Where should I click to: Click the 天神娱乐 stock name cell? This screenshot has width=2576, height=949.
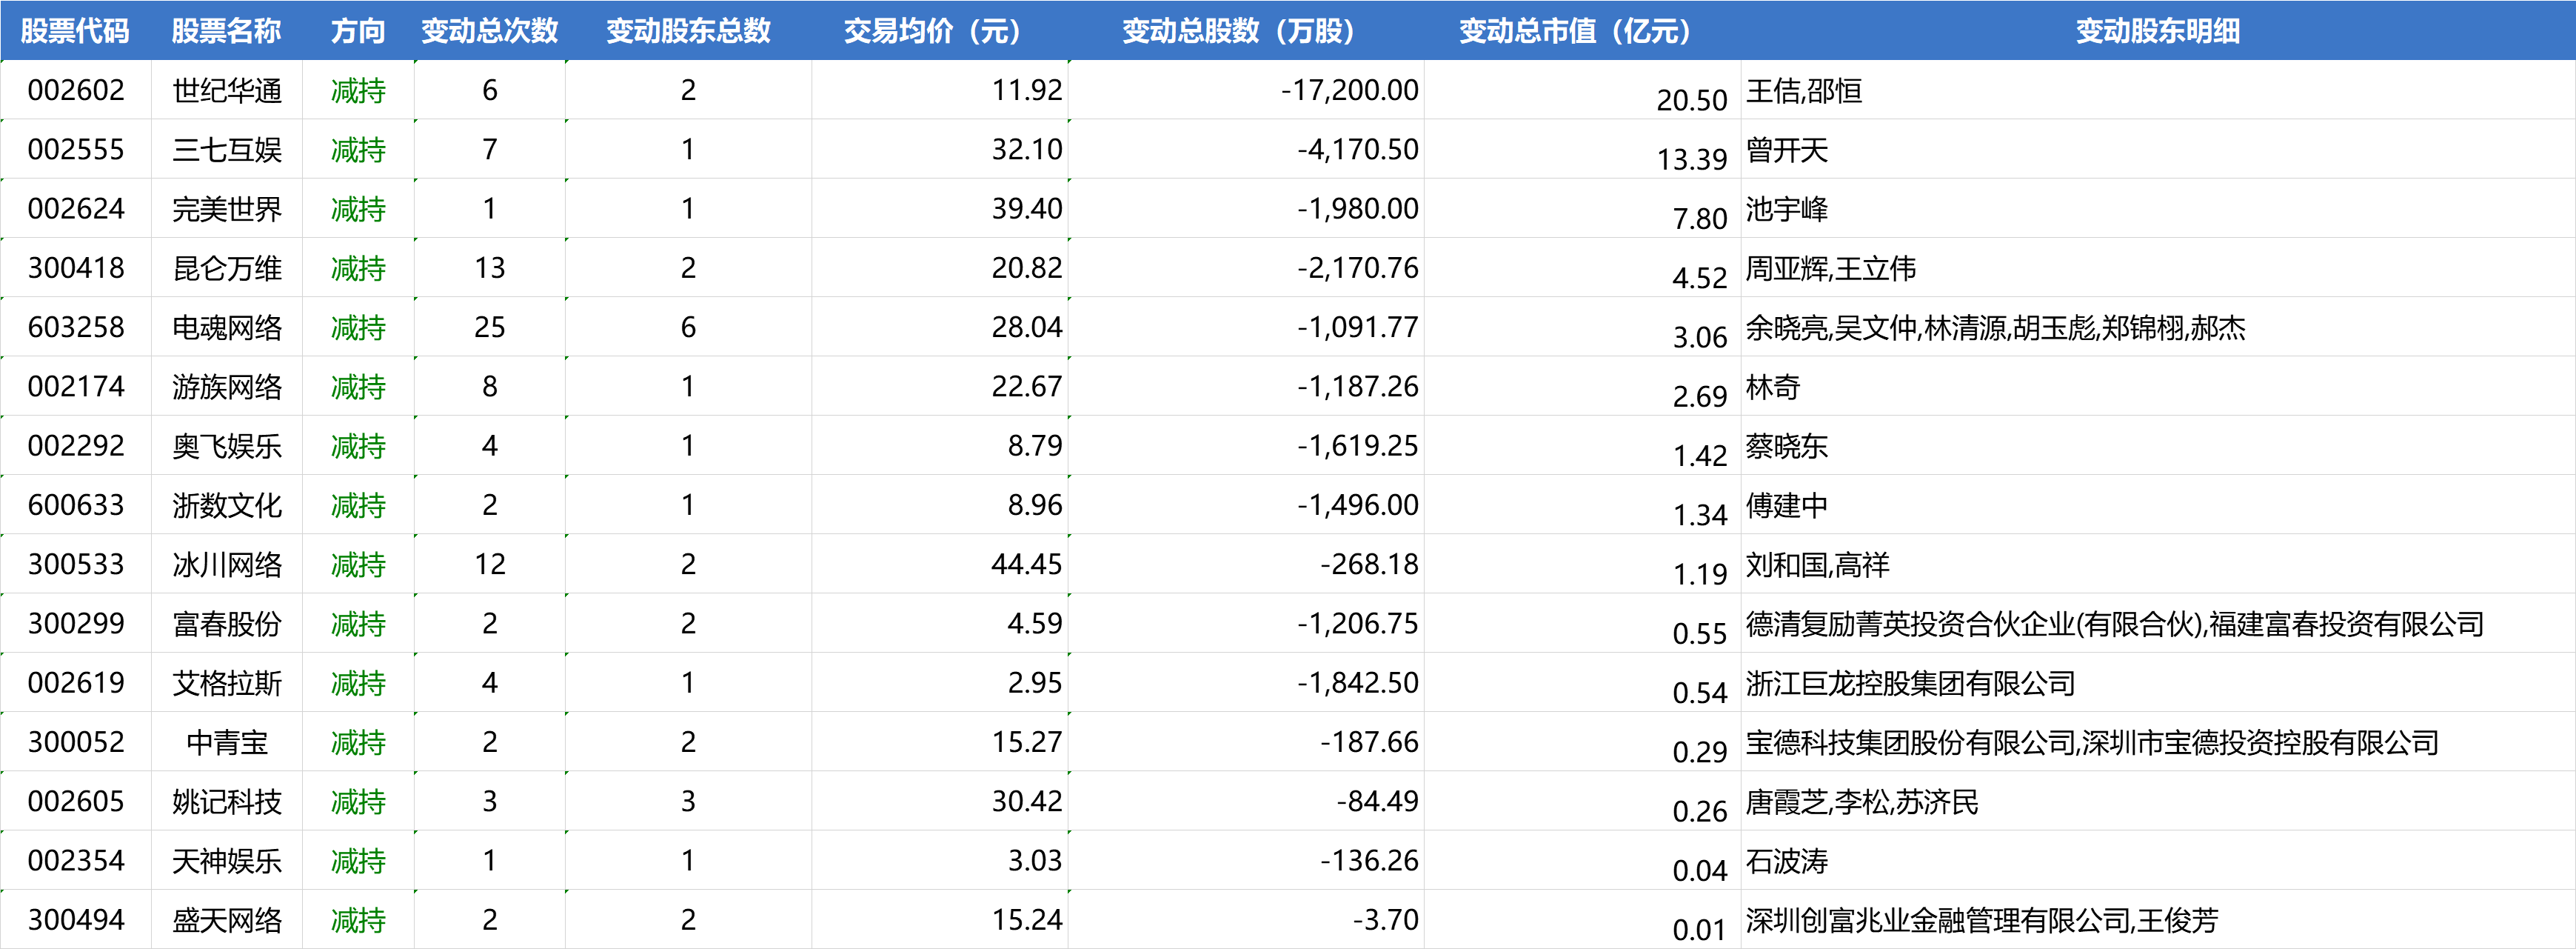pyautogui.click(x=227, y=861)
